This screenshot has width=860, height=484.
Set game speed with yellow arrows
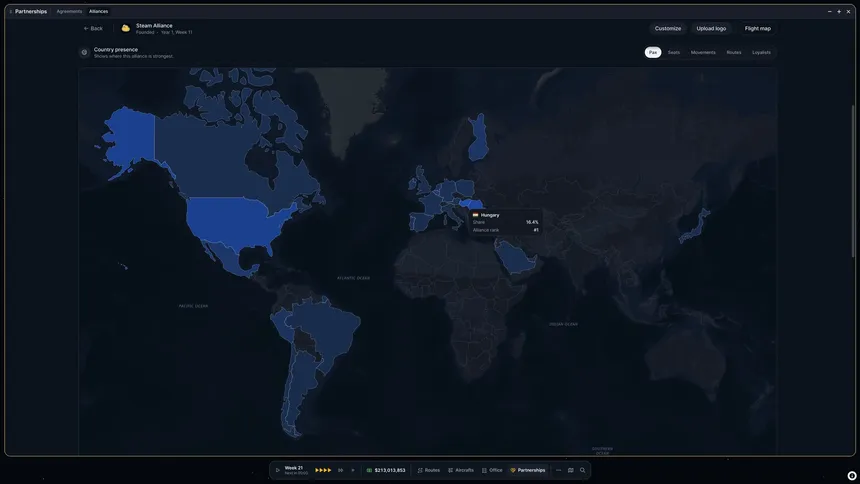[323, 470]
